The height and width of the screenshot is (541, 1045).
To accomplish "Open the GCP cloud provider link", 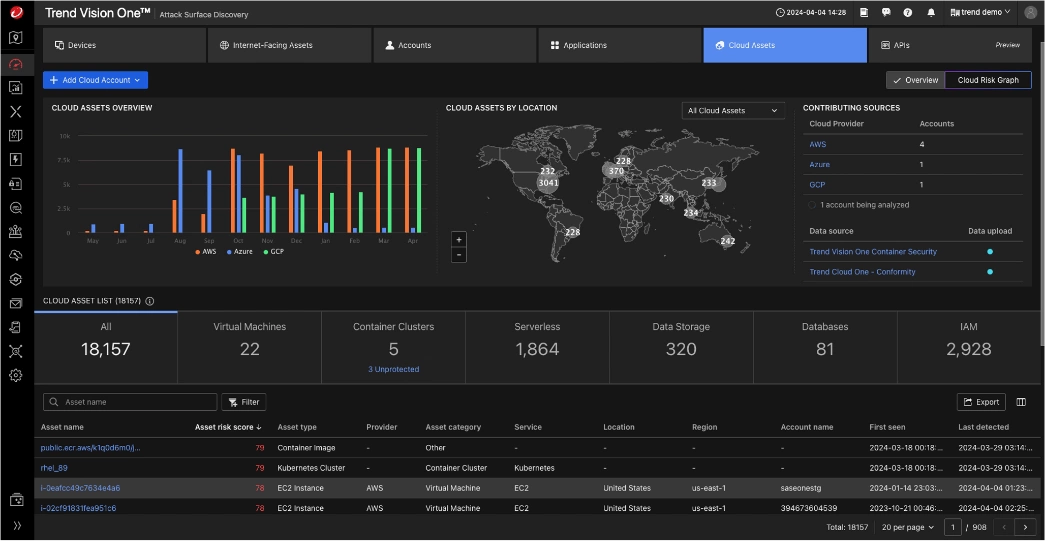I will [817, 185].
